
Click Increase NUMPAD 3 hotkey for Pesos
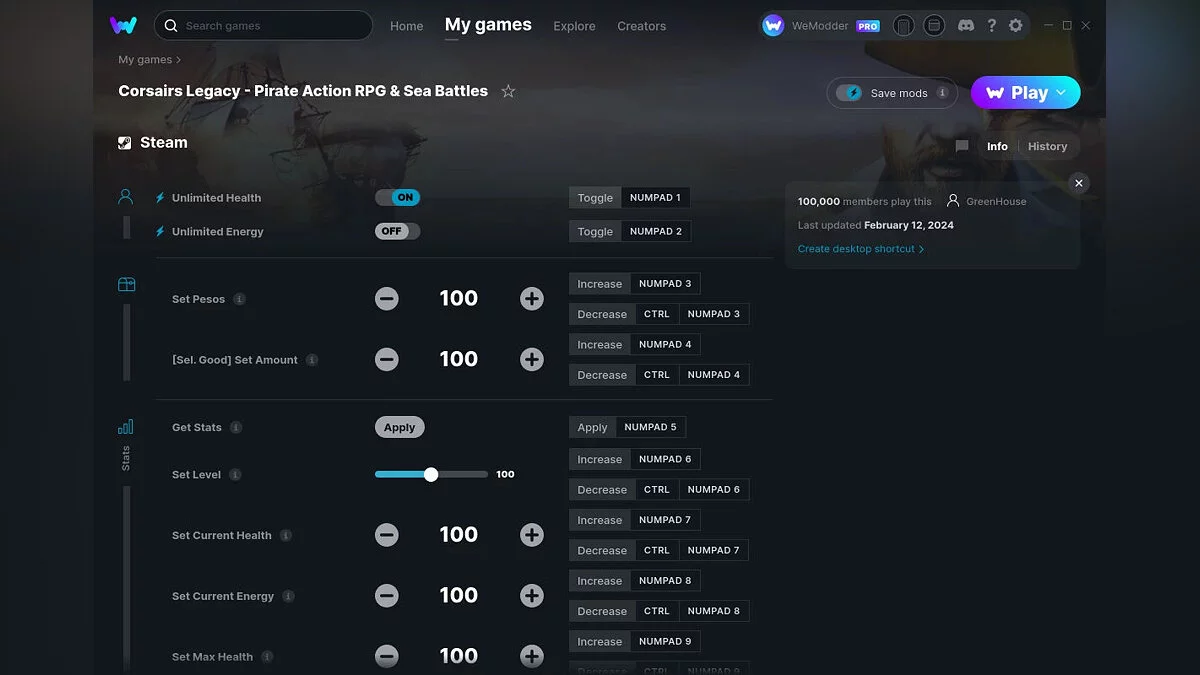635,283
